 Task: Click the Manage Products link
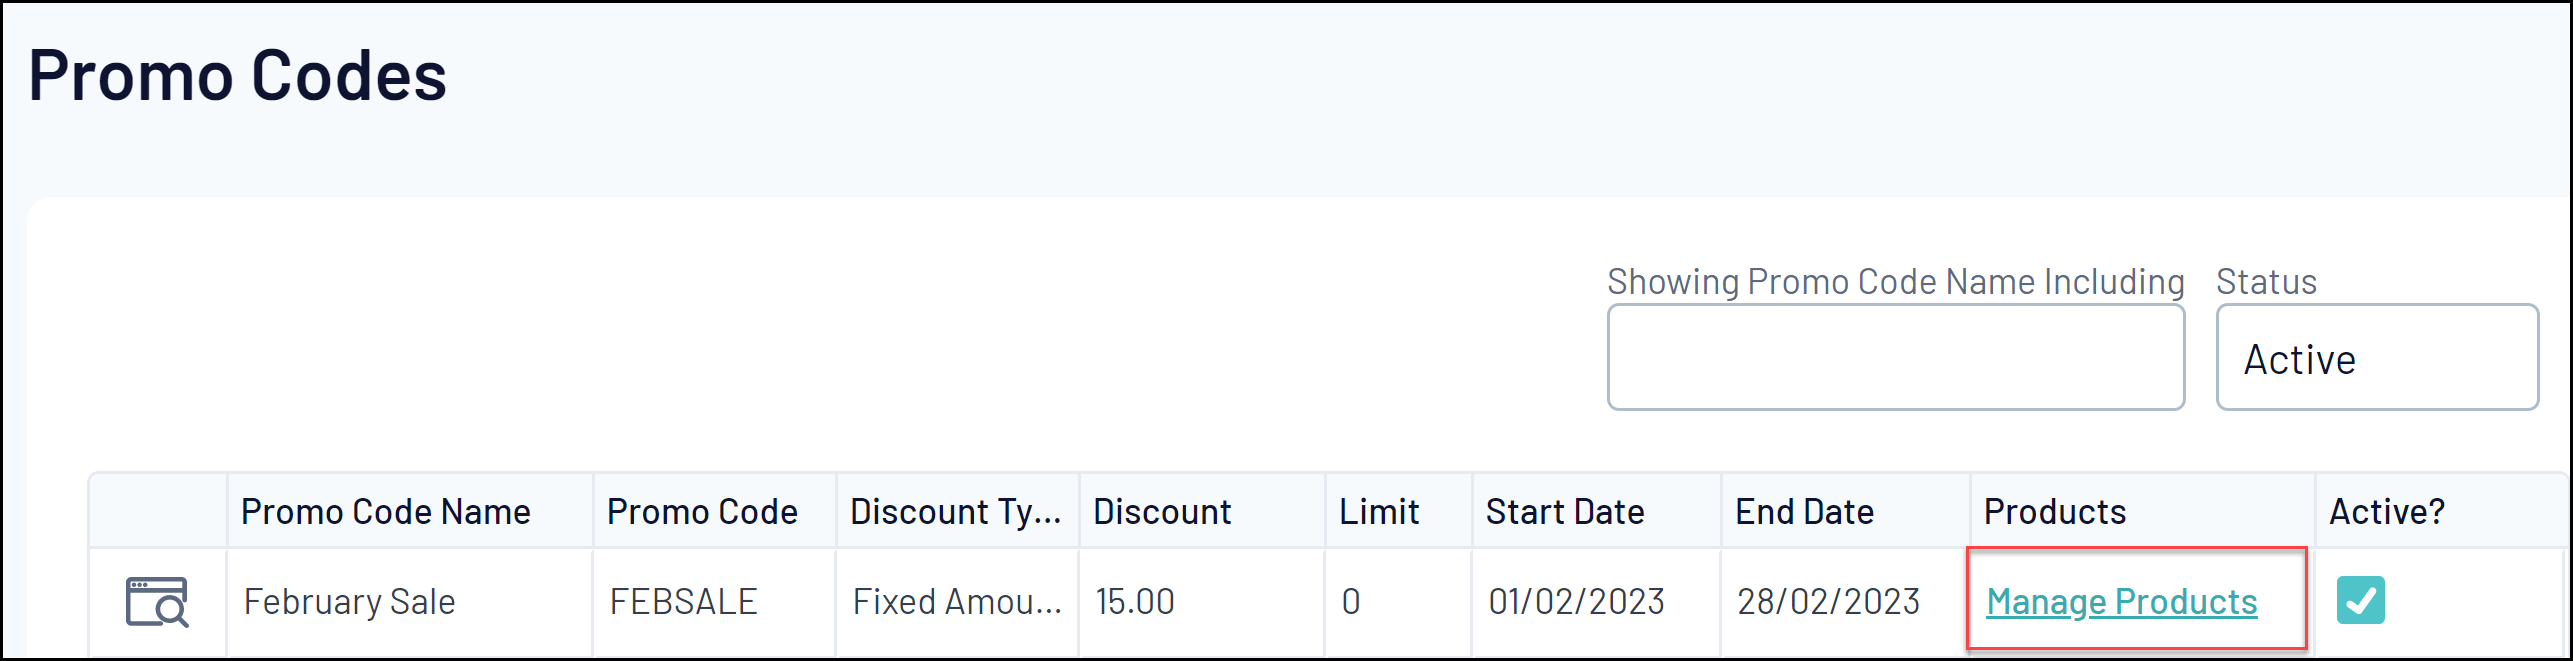click(x=2121, y=602)
